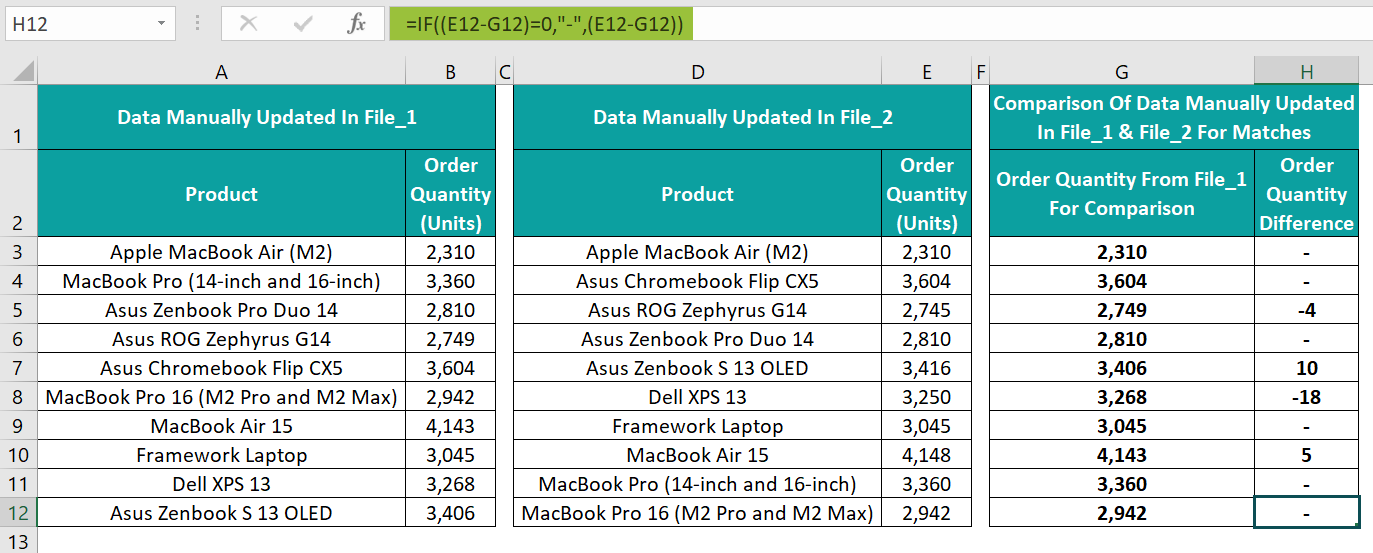Select column B header

click(x=451, y=72)
